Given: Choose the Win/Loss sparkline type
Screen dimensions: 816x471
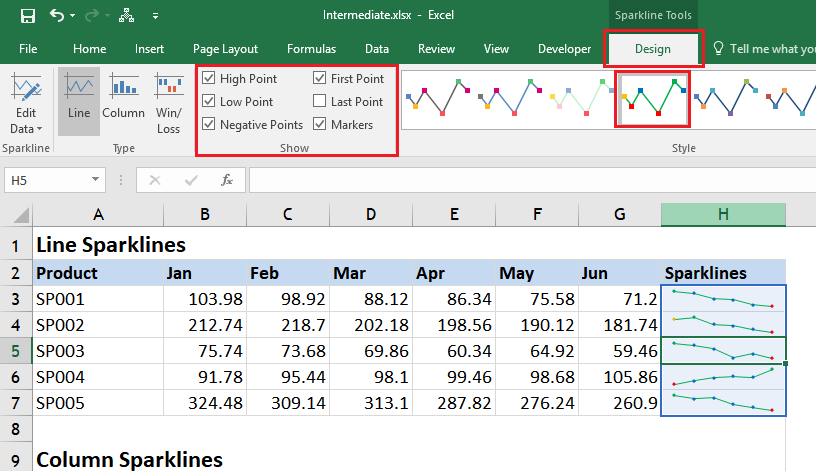Looking at the screenshot, I should click(x=169, y=101).
